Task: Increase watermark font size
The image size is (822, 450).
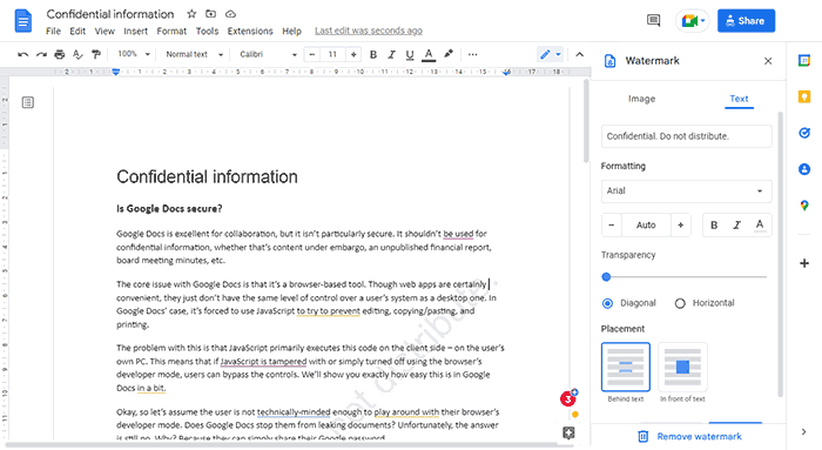Action: pyautogui.click(x=680, y=225)
